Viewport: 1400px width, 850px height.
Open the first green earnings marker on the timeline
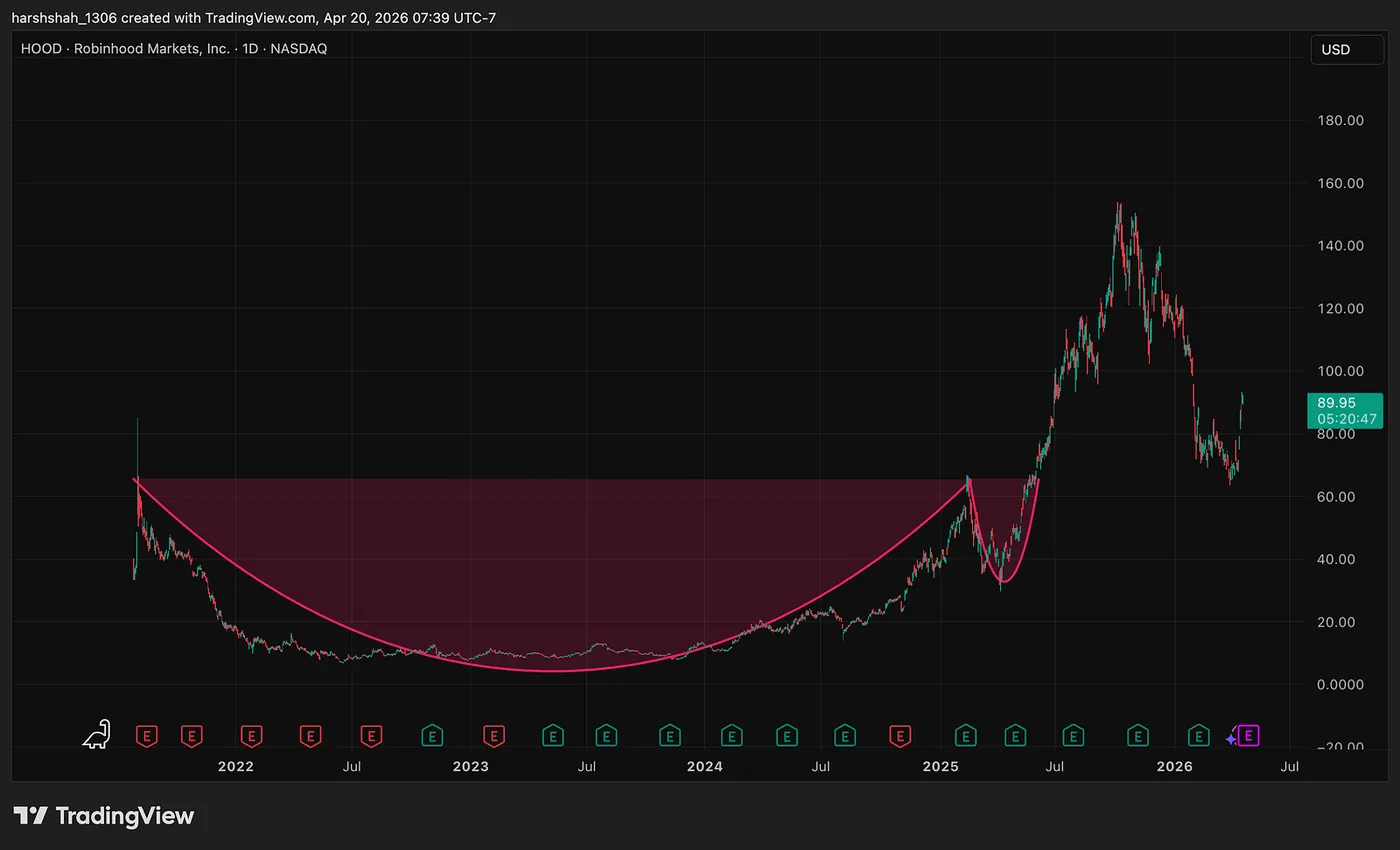click(432, 737)
